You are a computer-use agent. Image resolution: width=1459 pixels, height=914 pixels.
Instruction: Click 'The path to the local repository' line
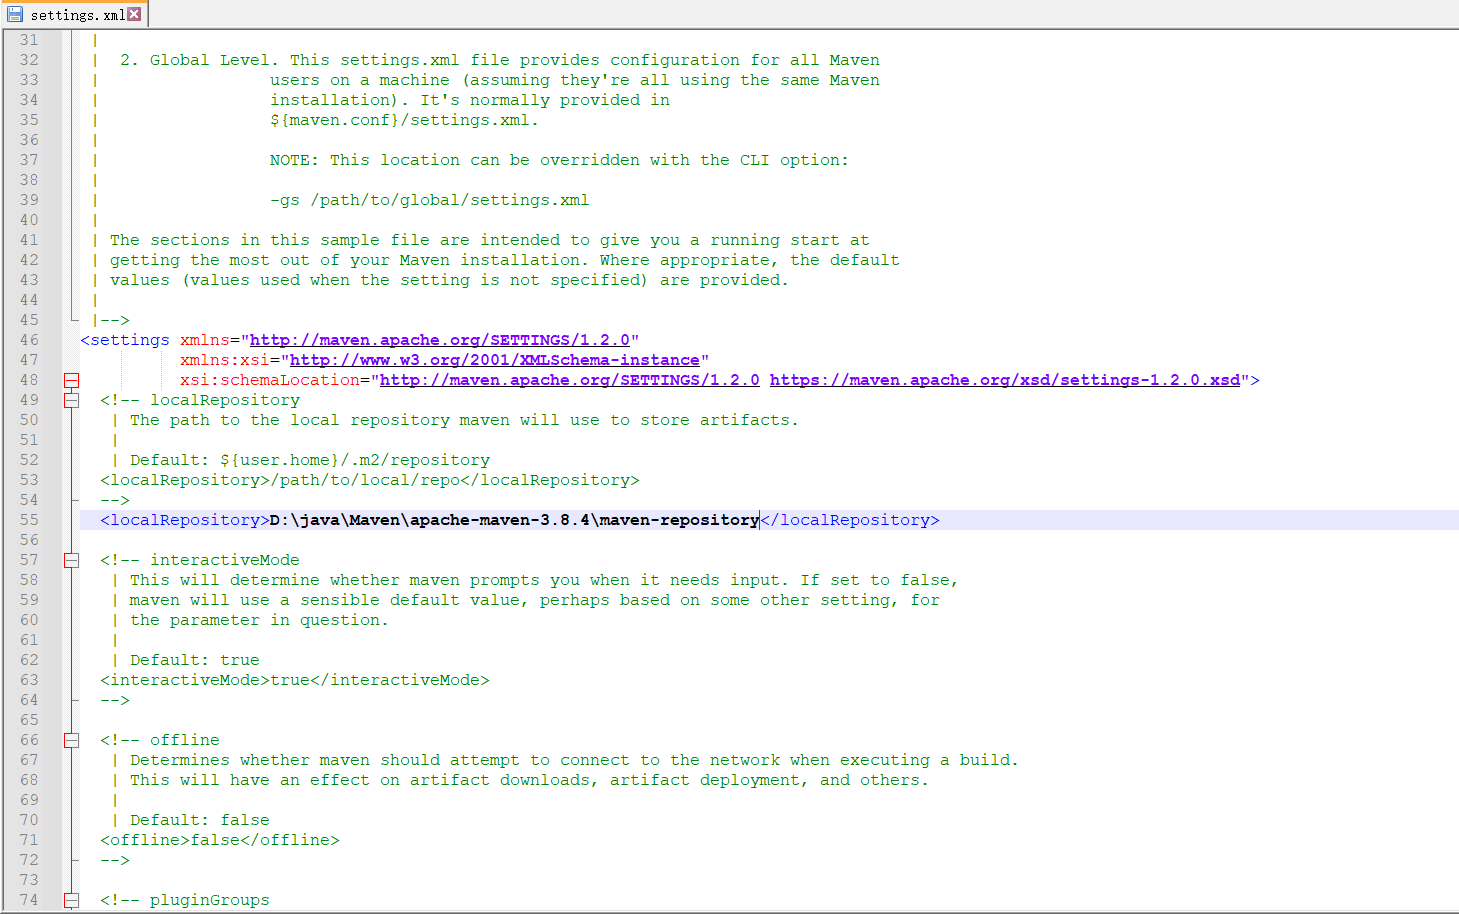click(465, 420)
